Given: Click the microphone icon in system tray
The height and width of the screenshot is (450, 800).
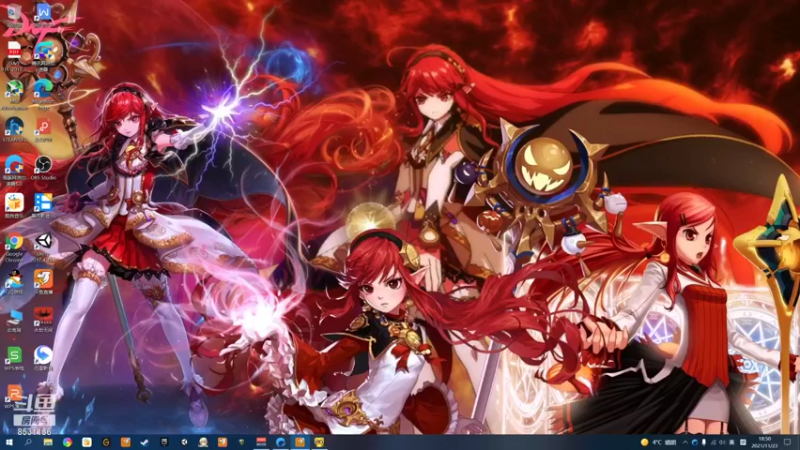Looking at the screenshot, I should (x=704, y=442).
